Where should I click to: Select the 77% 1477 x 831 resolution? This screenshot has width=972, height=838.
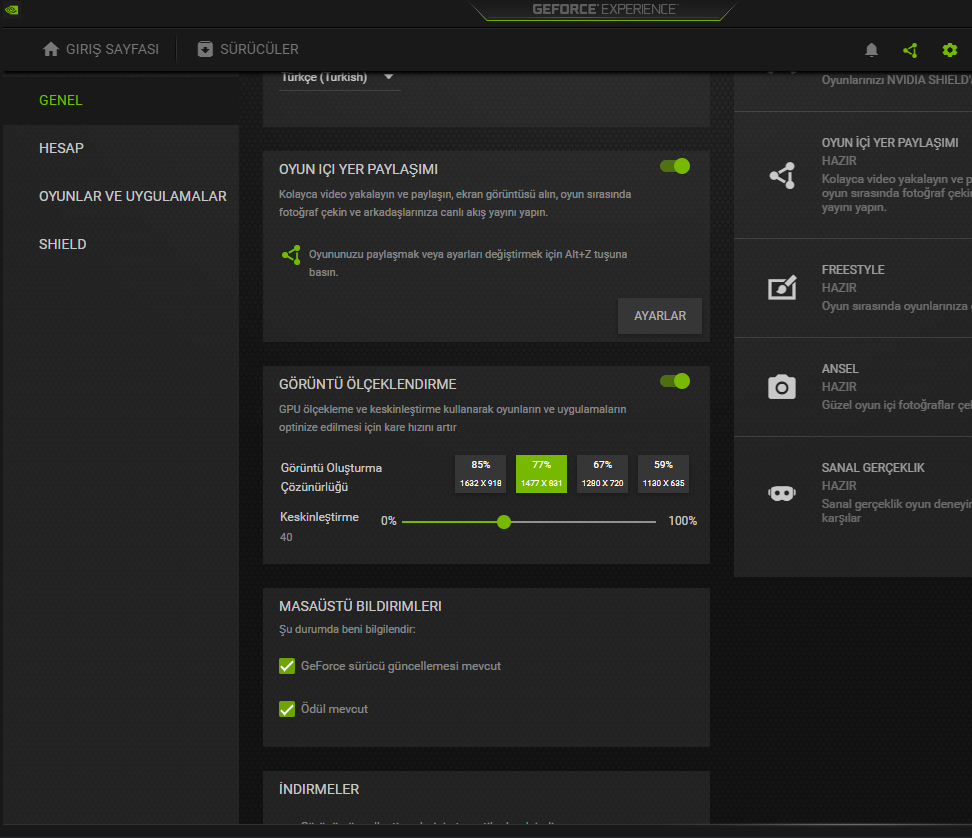(541, 474)
